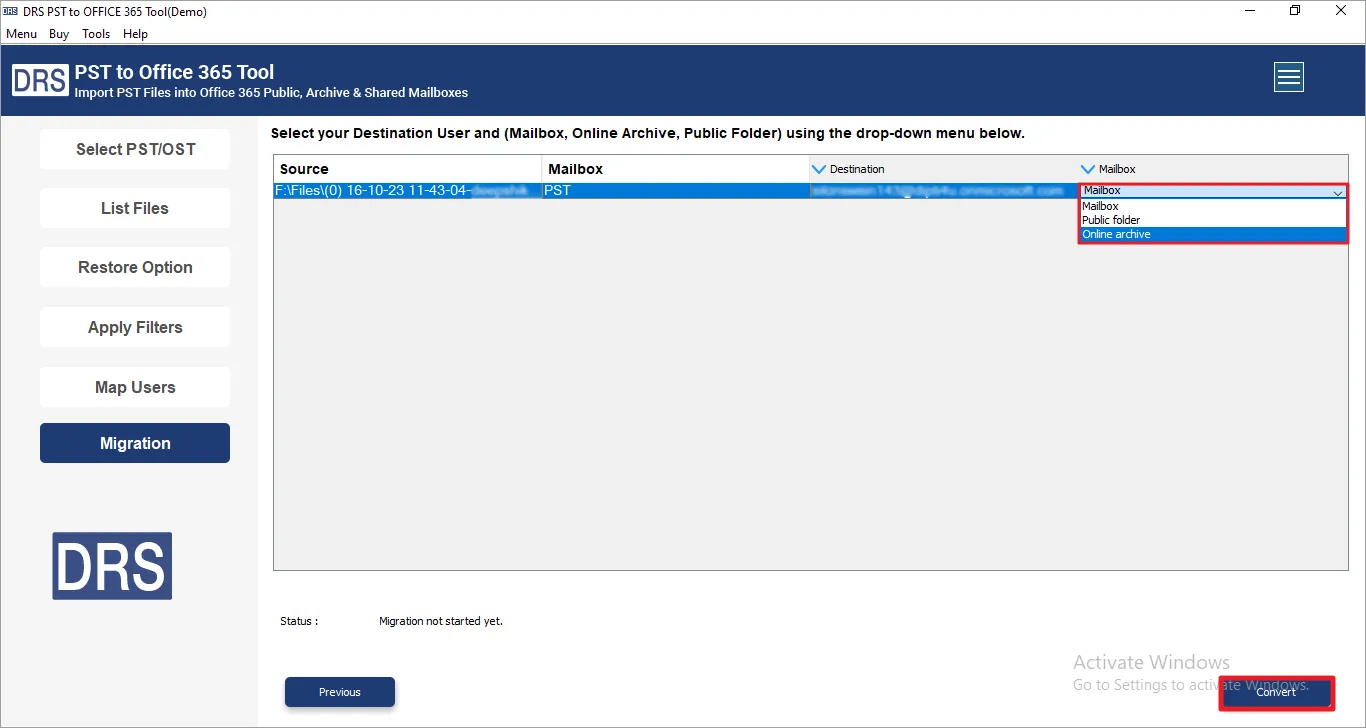Click the large DRS logo in sidebar
The width and height of the screenshot is (1366, 728).
point(112,566)
